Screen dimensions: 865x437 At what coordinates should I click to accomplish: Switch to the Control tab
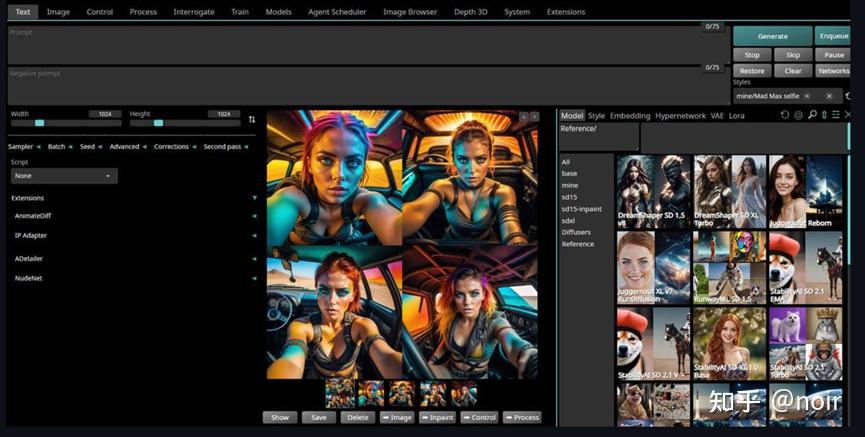click(x=100, y=12)
